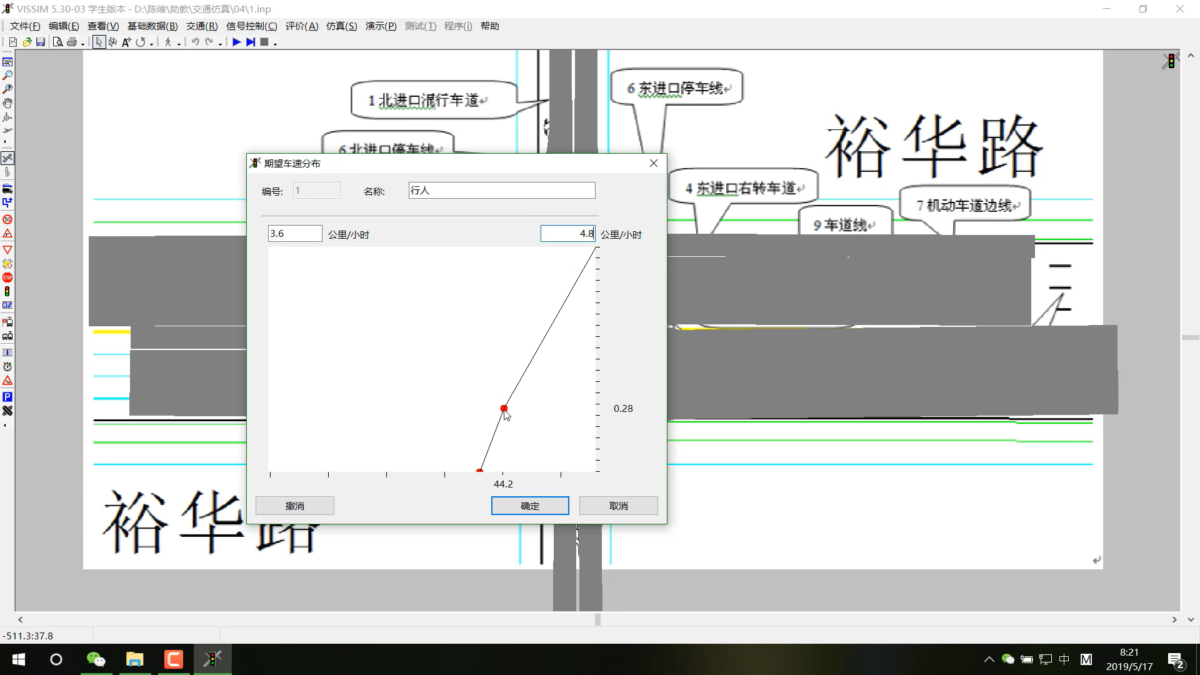
Task: Click the single-step simulation icon
Action: click(x=251, y=42)
